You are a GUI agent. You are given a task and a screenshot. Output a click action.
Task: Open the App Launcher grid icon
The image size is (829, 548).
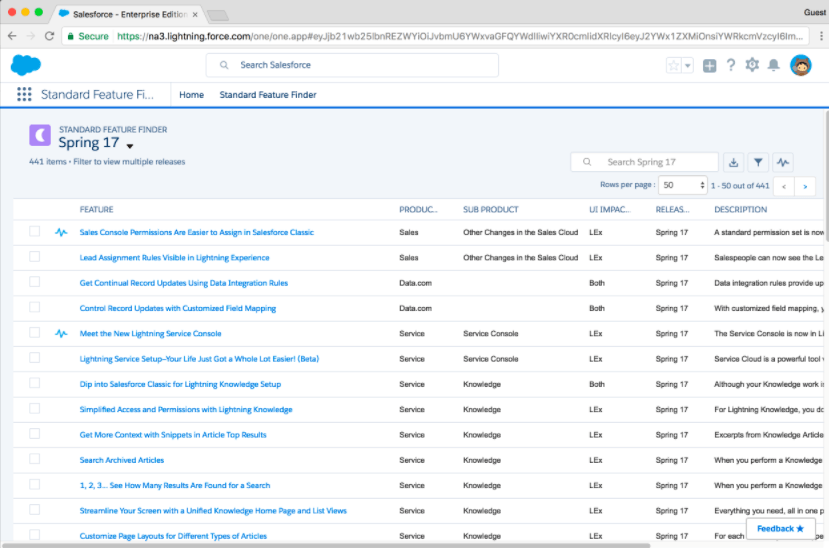(24, 94)
